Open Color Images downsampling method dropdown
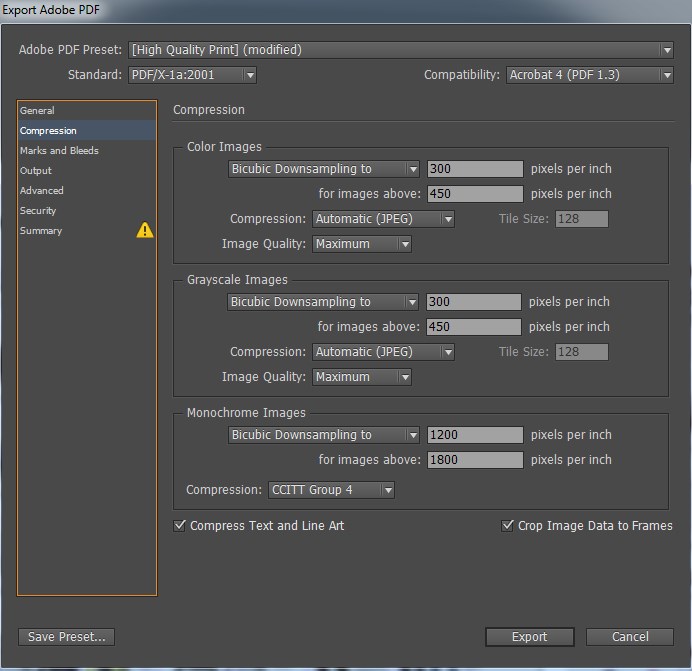The image size is (692, 671). 323,169
